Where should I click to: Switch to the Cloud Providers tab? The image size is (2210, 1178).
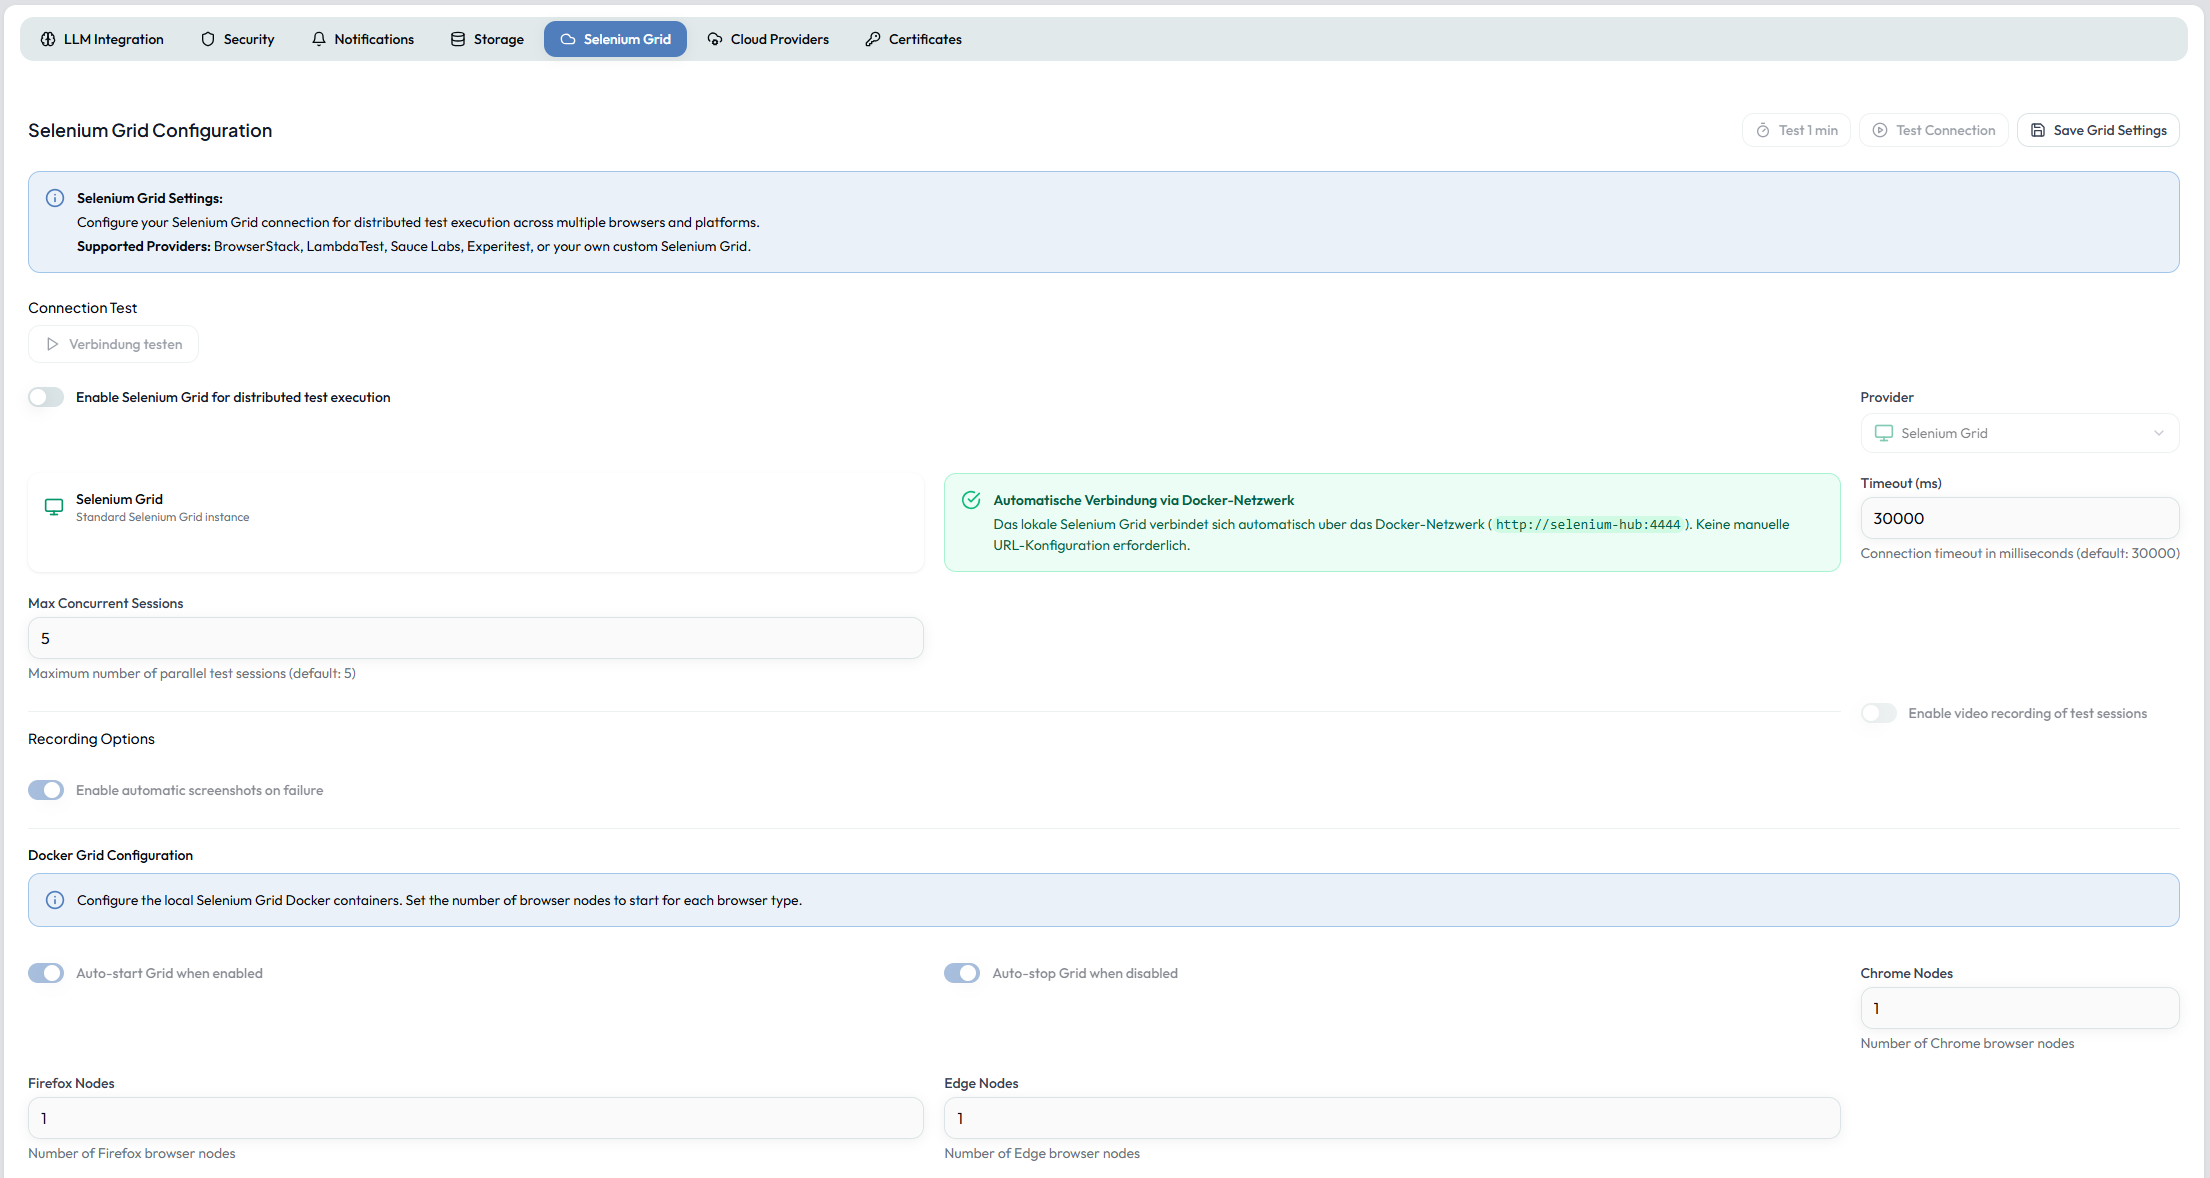pos(768,39)
